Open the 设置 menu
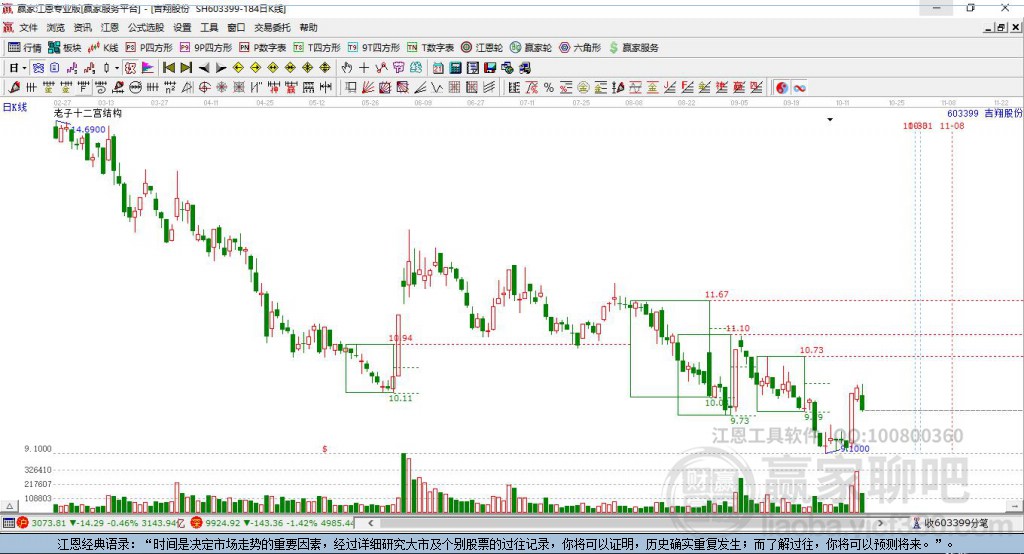The width and height of the screenshot is (1024, 554). [x=182, y=27]
